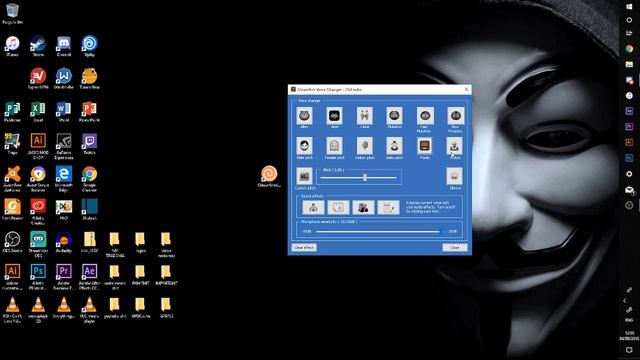Screen dimensions: 640x360
Task: Switch to Male pitch voice
Action: 304,146
